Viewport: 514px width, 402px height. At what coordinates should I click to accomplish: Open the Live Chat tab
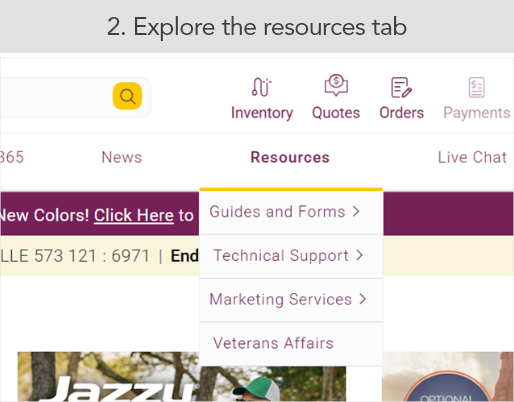click(x=472, y=157)
